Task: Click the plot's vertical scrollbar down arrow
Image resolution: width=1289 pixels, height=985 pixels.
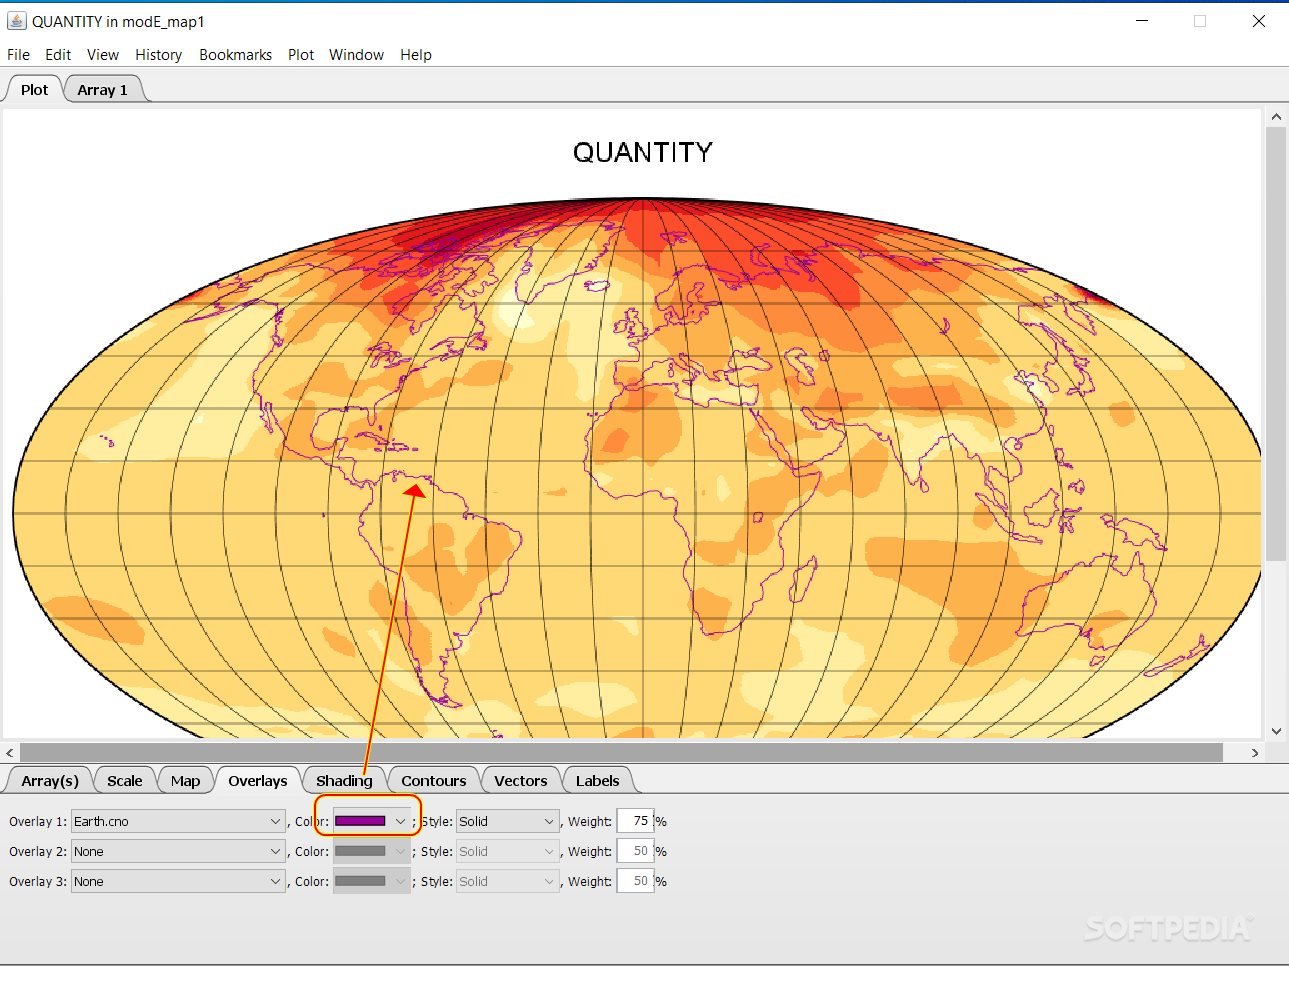Action: [x=1276, y=731]
